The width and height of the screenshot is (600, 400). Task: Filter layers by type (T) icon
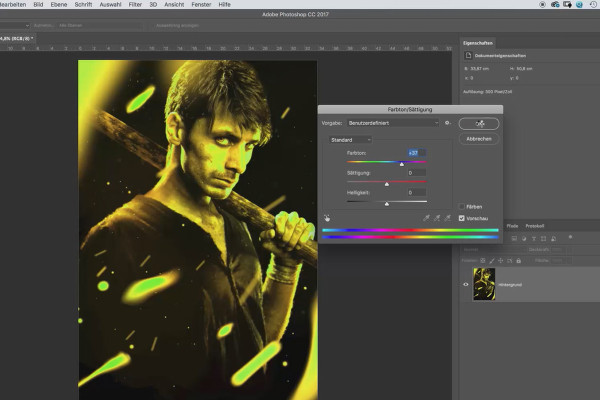pos(534,238)
